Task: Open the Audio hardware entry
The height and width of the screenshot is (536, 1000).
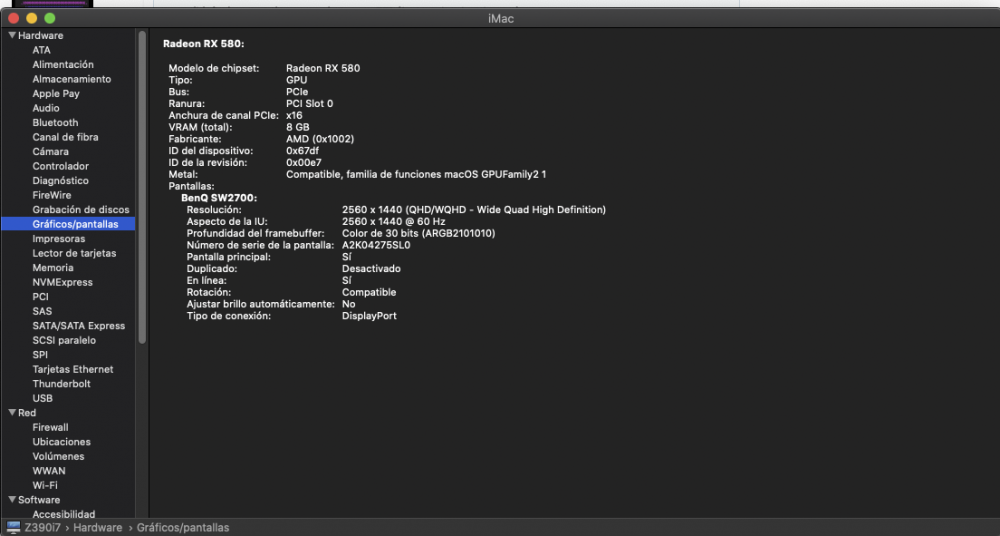Action: point(46,108)
